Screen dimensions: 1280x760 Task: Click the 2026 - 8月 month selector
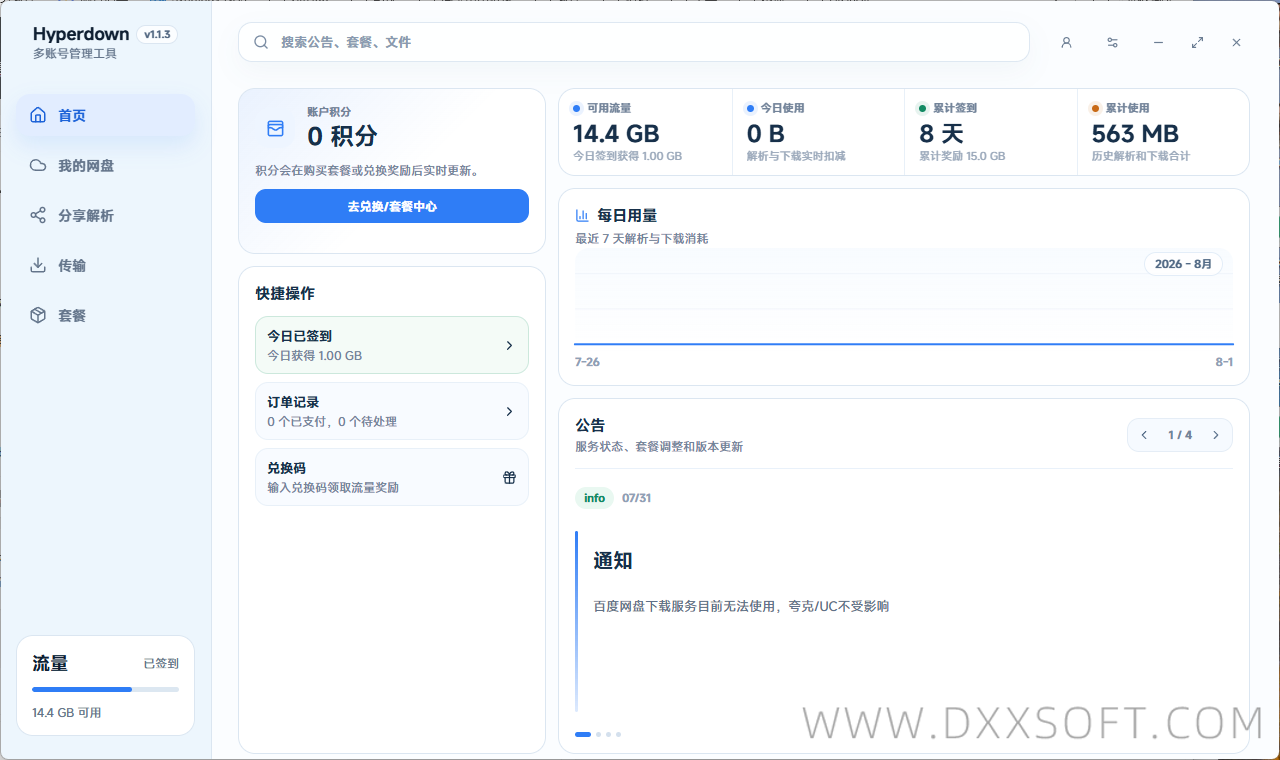pos(1183,264)
